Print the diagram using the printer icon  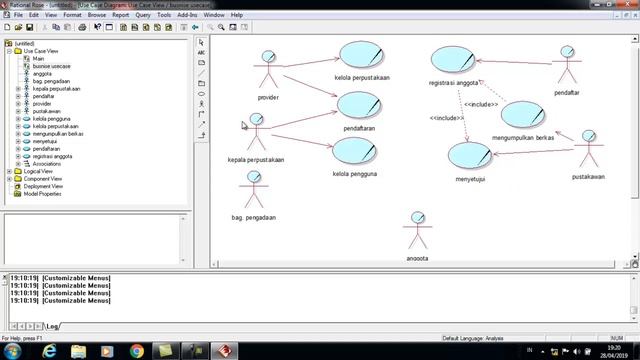[x=82, y=27]
